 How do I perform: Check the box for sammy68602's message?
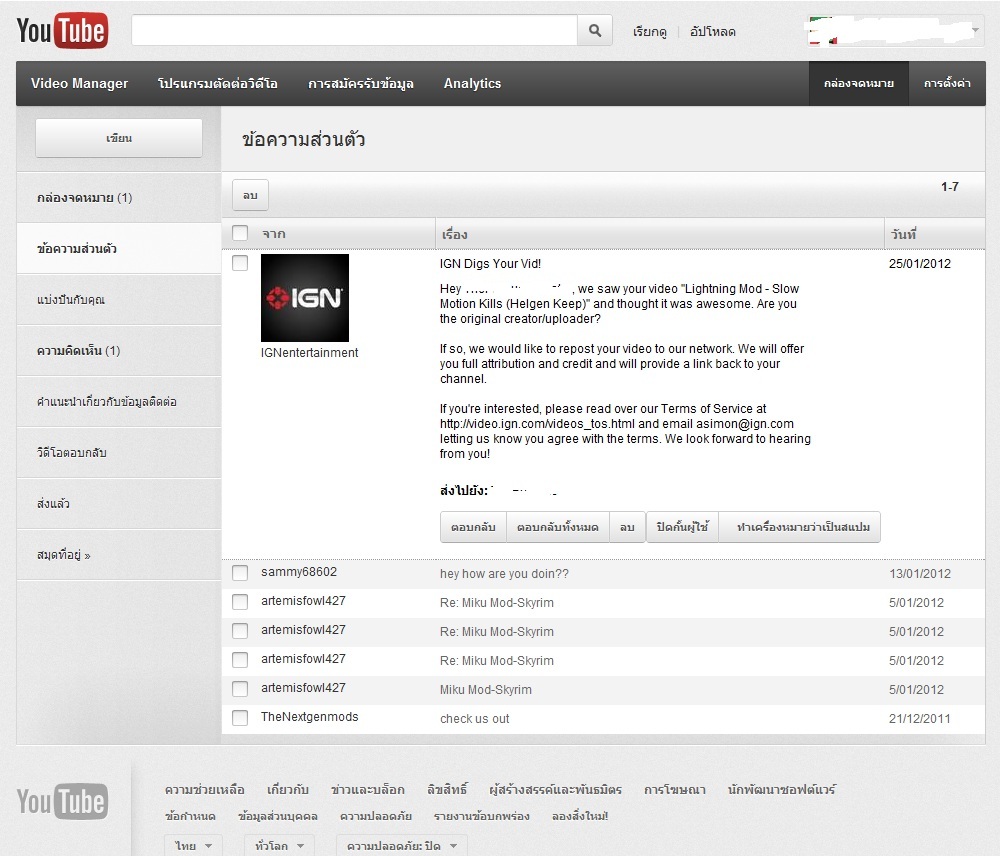240,573
